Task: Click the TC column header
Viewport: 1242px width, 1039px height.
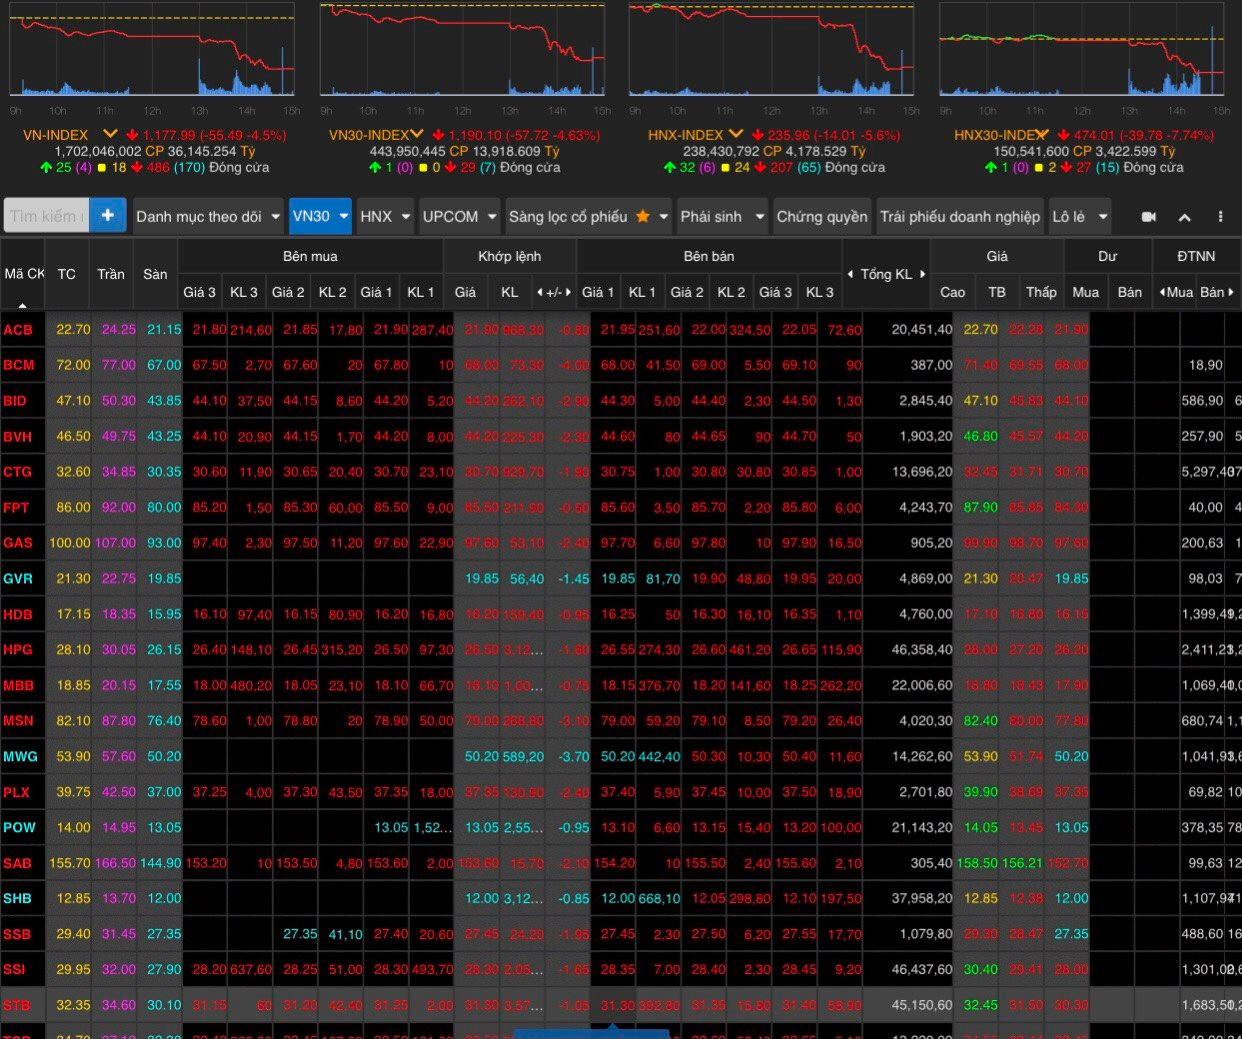Action: tap(67, 274)
